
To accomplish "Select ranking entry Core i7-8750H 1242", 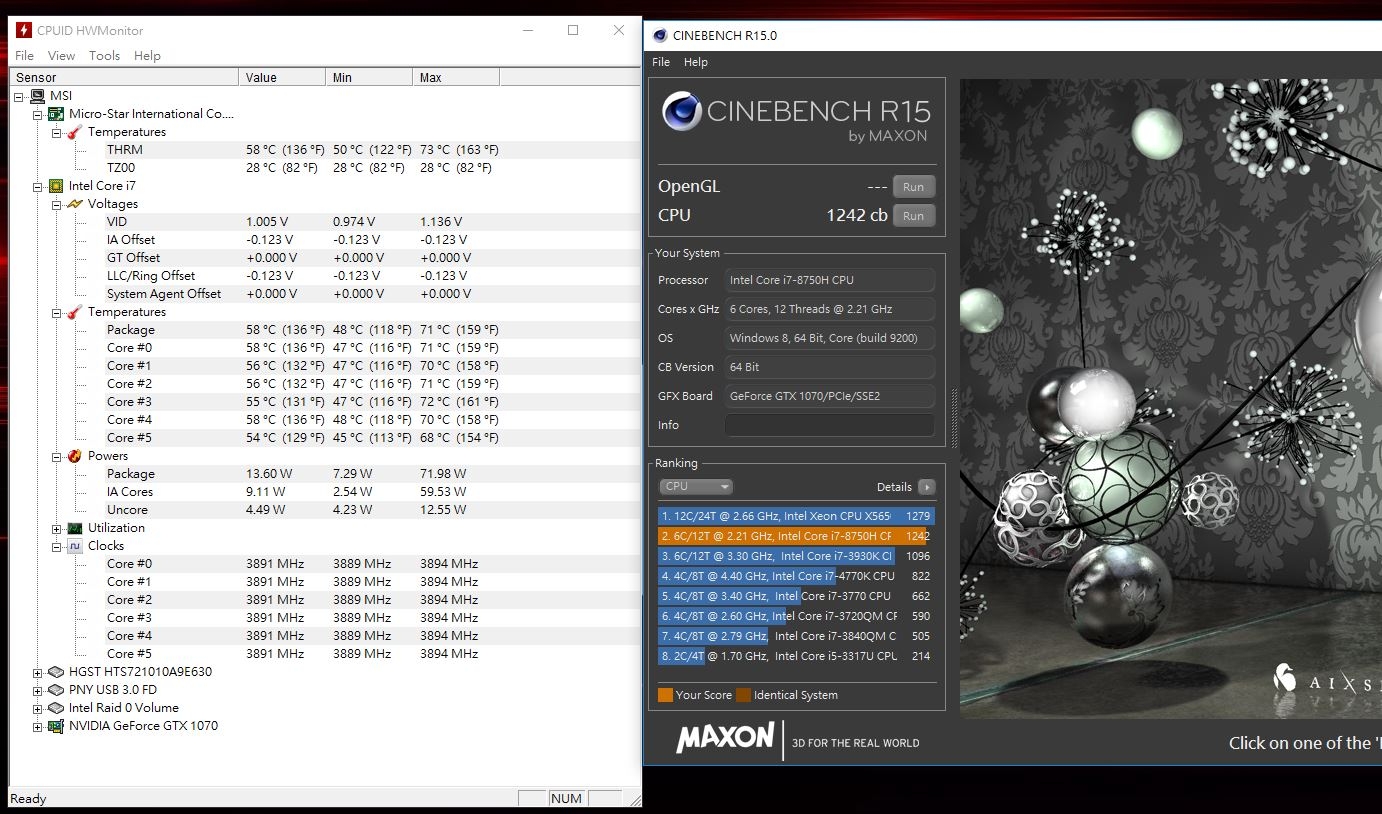I will pos(796,536).
